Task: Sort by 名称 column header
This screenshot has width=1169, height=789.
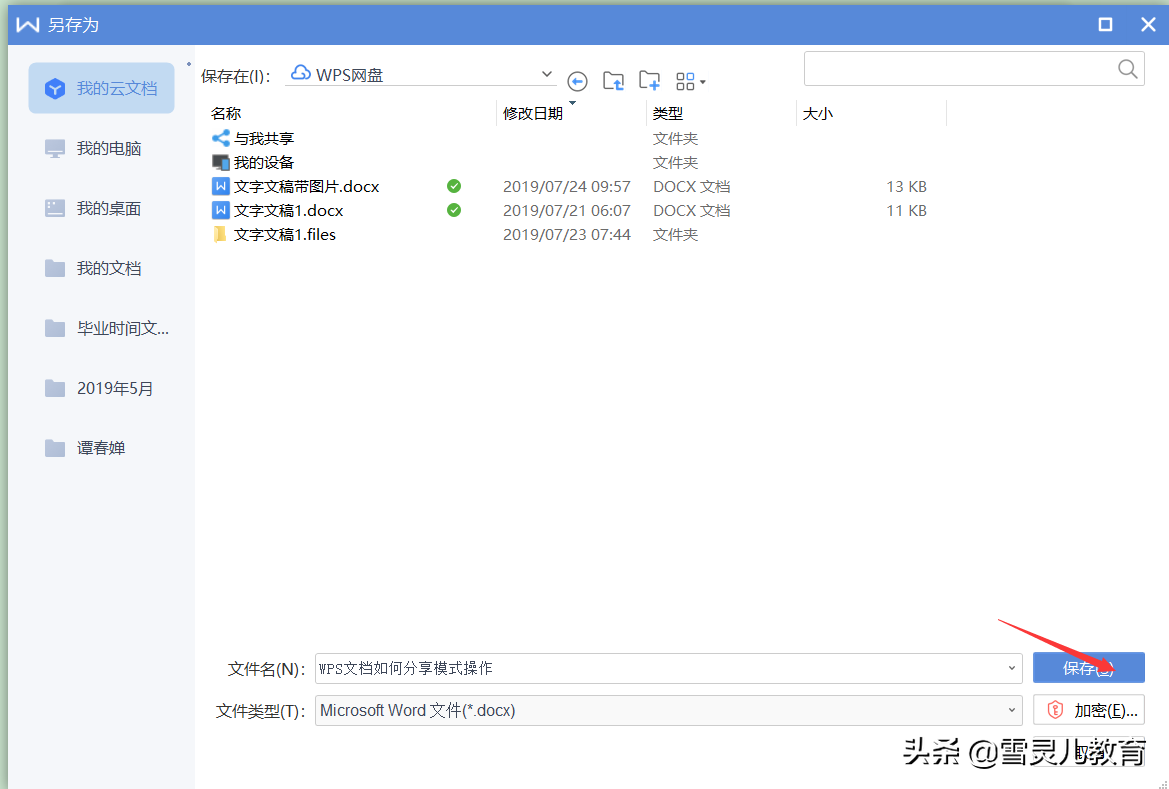Action: [x=226, y=113]
